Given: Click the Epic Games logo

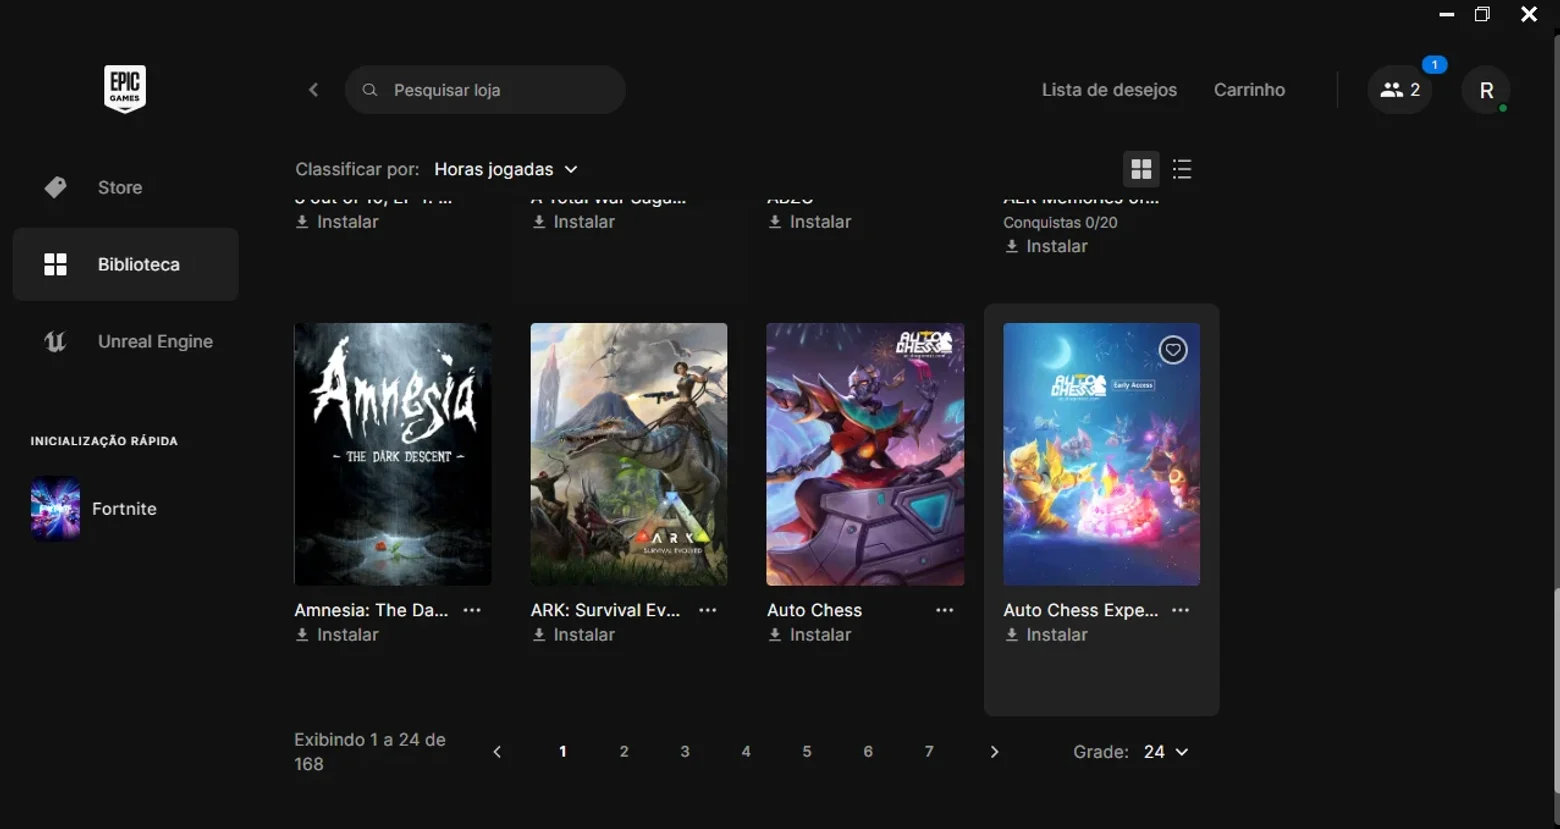Looking at the screenshot, I should click(125, 89).
